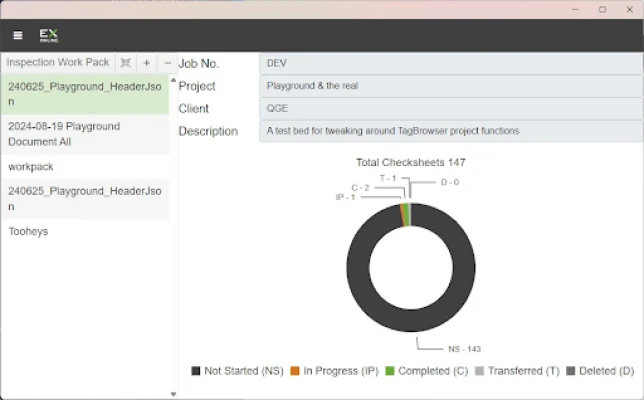The image size is (644, 400).
Task: Click the Inspection Work Pack header label
Action: pyautogui.click(x=58, y=62)
